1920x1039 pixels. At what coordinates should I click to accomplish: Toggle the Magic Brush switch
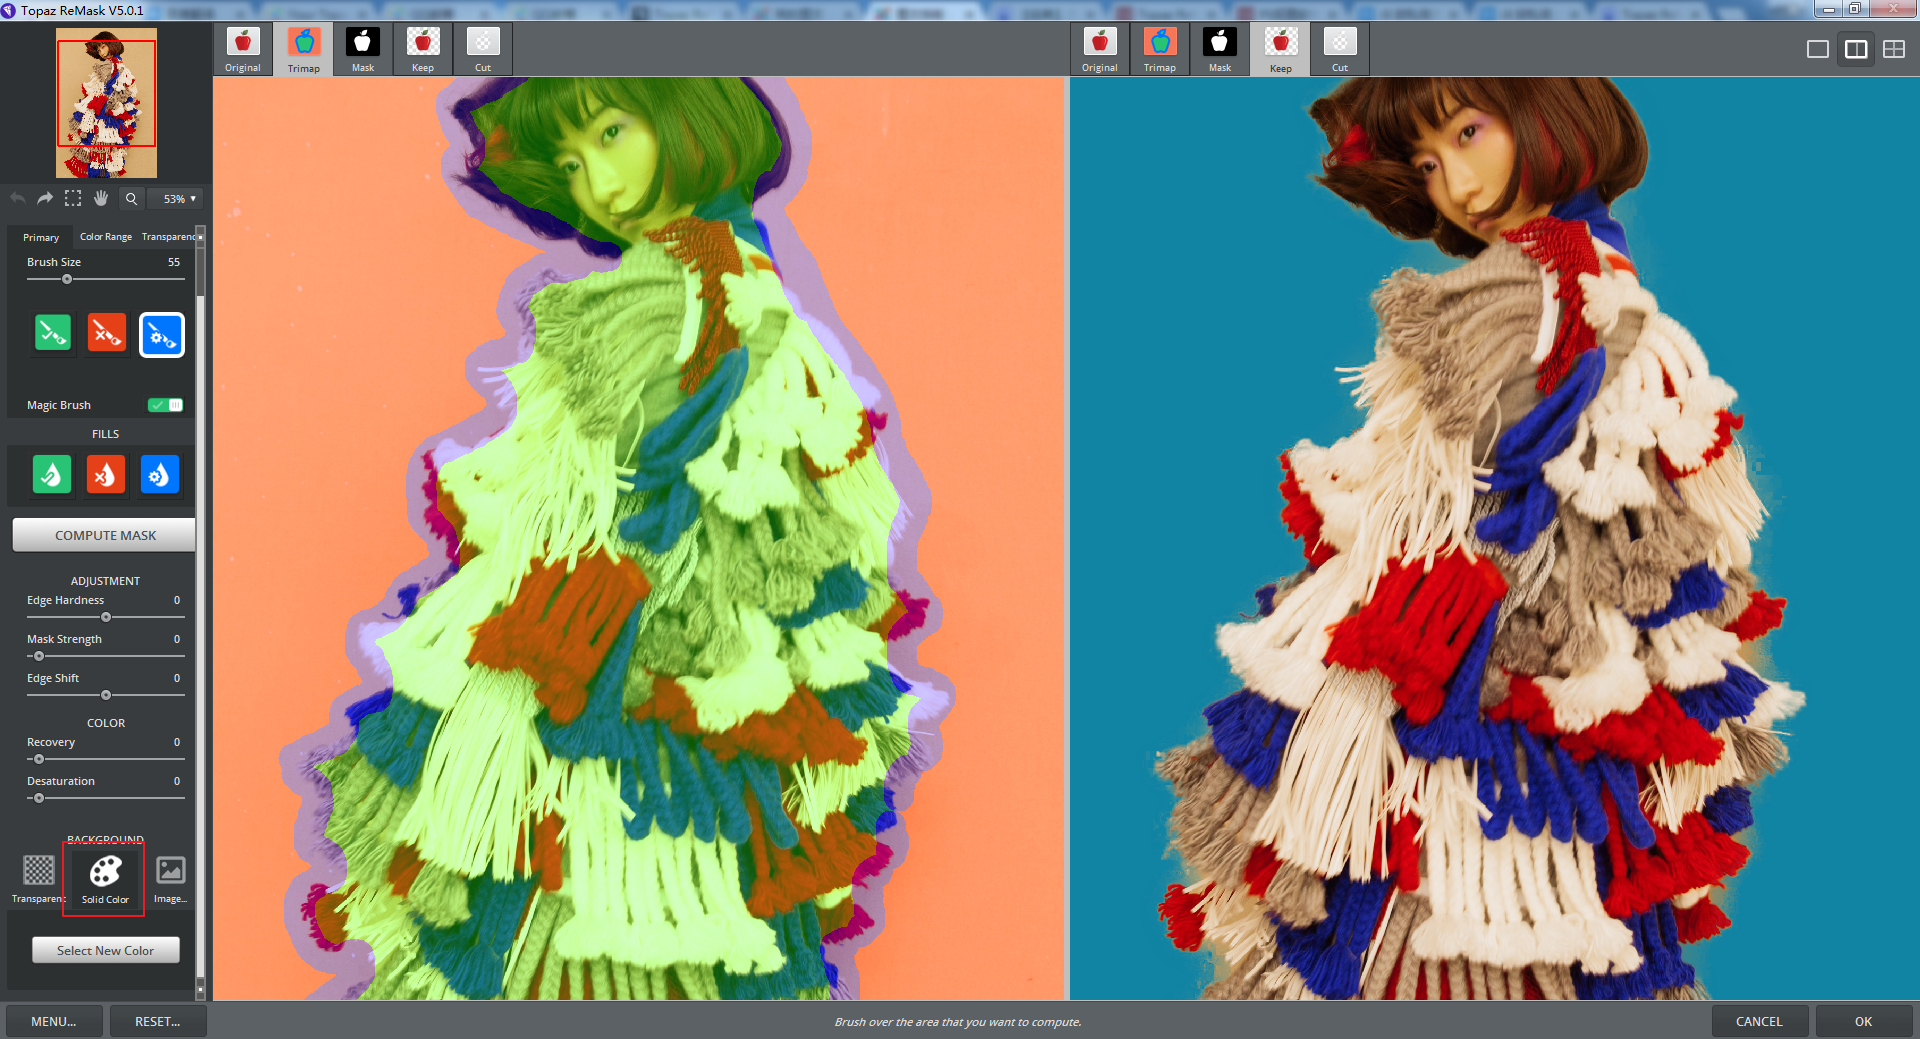(x=166, y=405)
